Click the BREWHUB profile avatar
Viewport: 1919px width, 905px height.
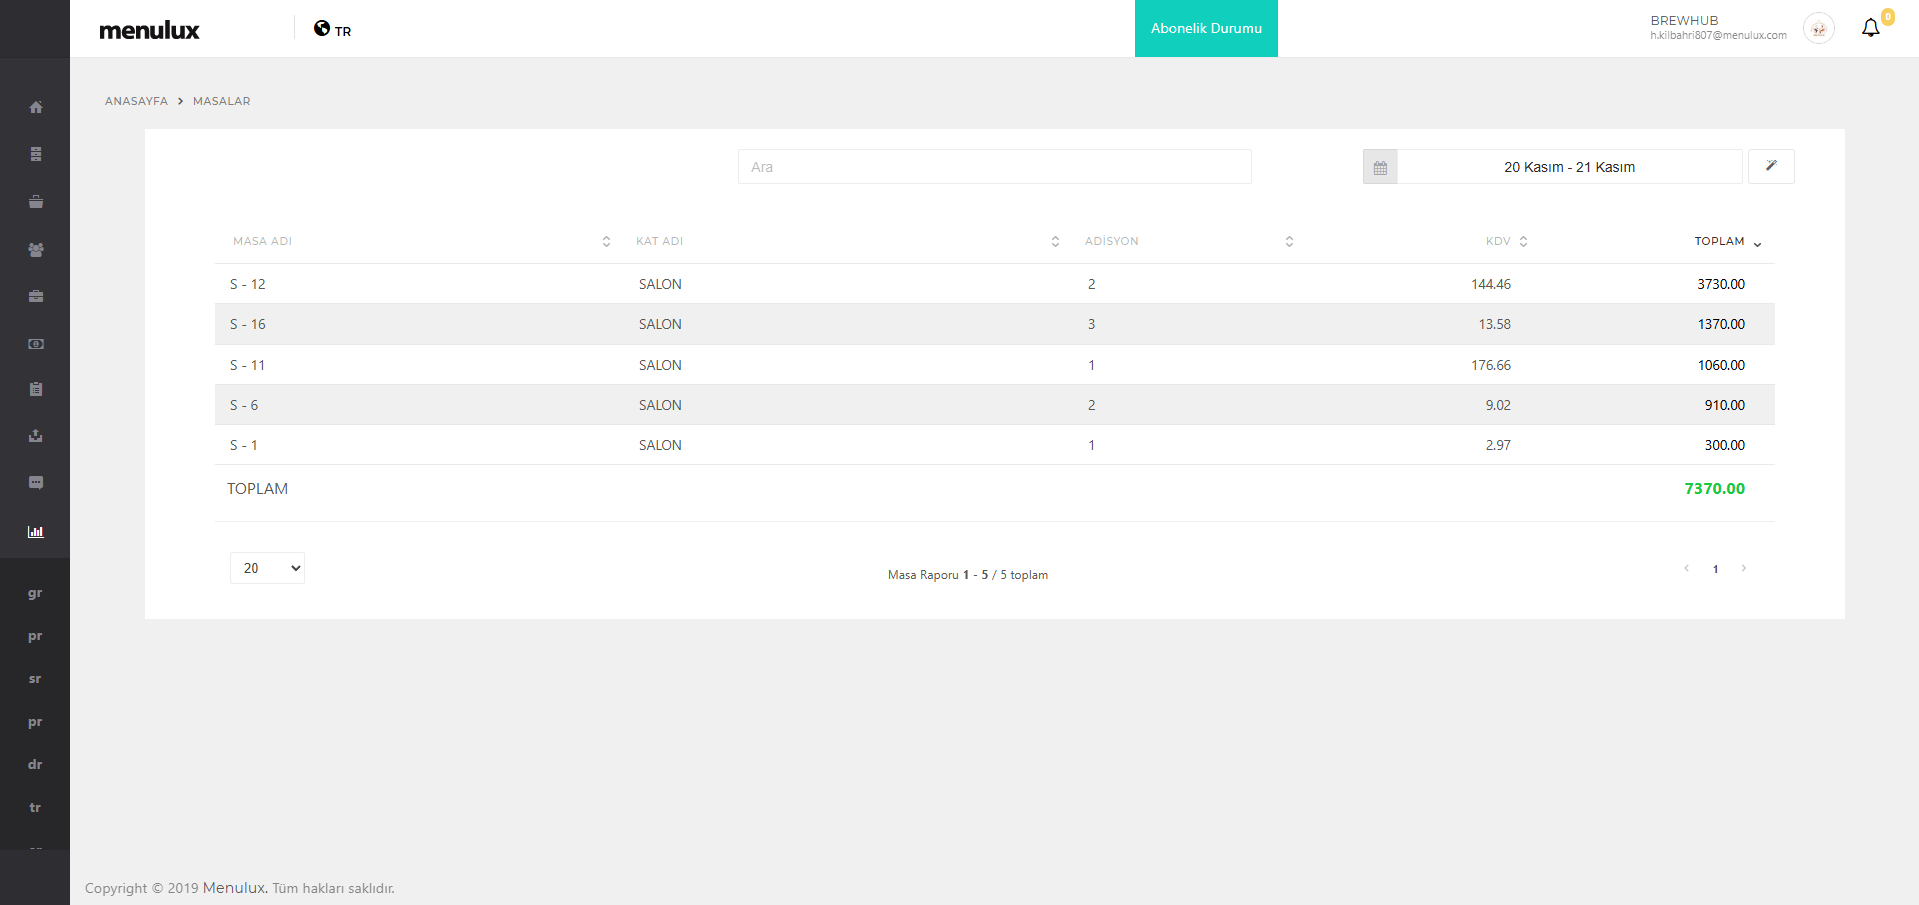(1818, 29)
